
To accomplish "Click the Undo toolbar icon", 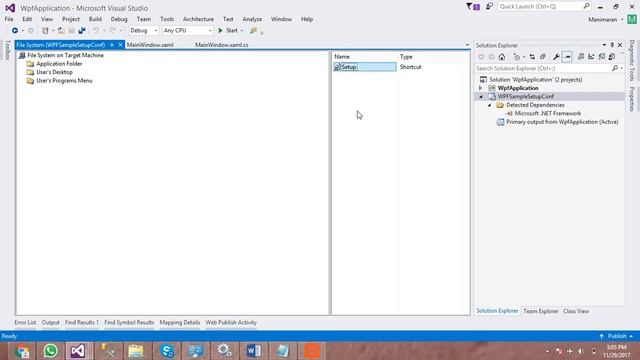I will point(96,31).
